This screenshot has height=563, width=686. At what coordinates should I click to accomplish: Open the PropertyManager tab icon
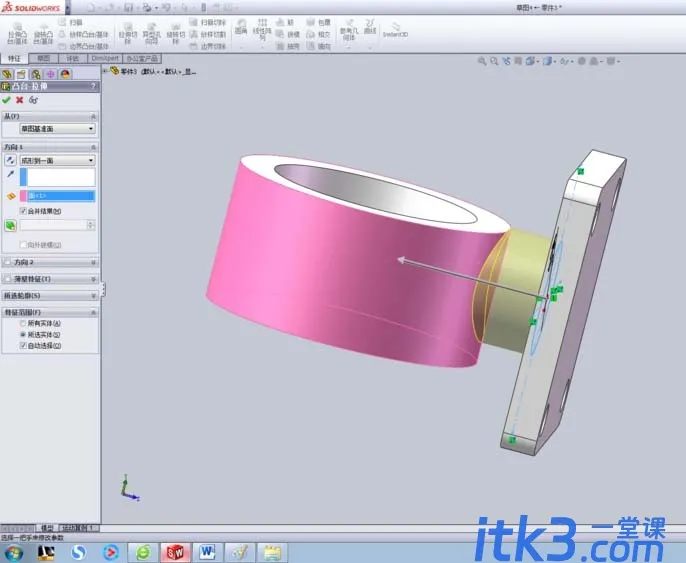21,74
